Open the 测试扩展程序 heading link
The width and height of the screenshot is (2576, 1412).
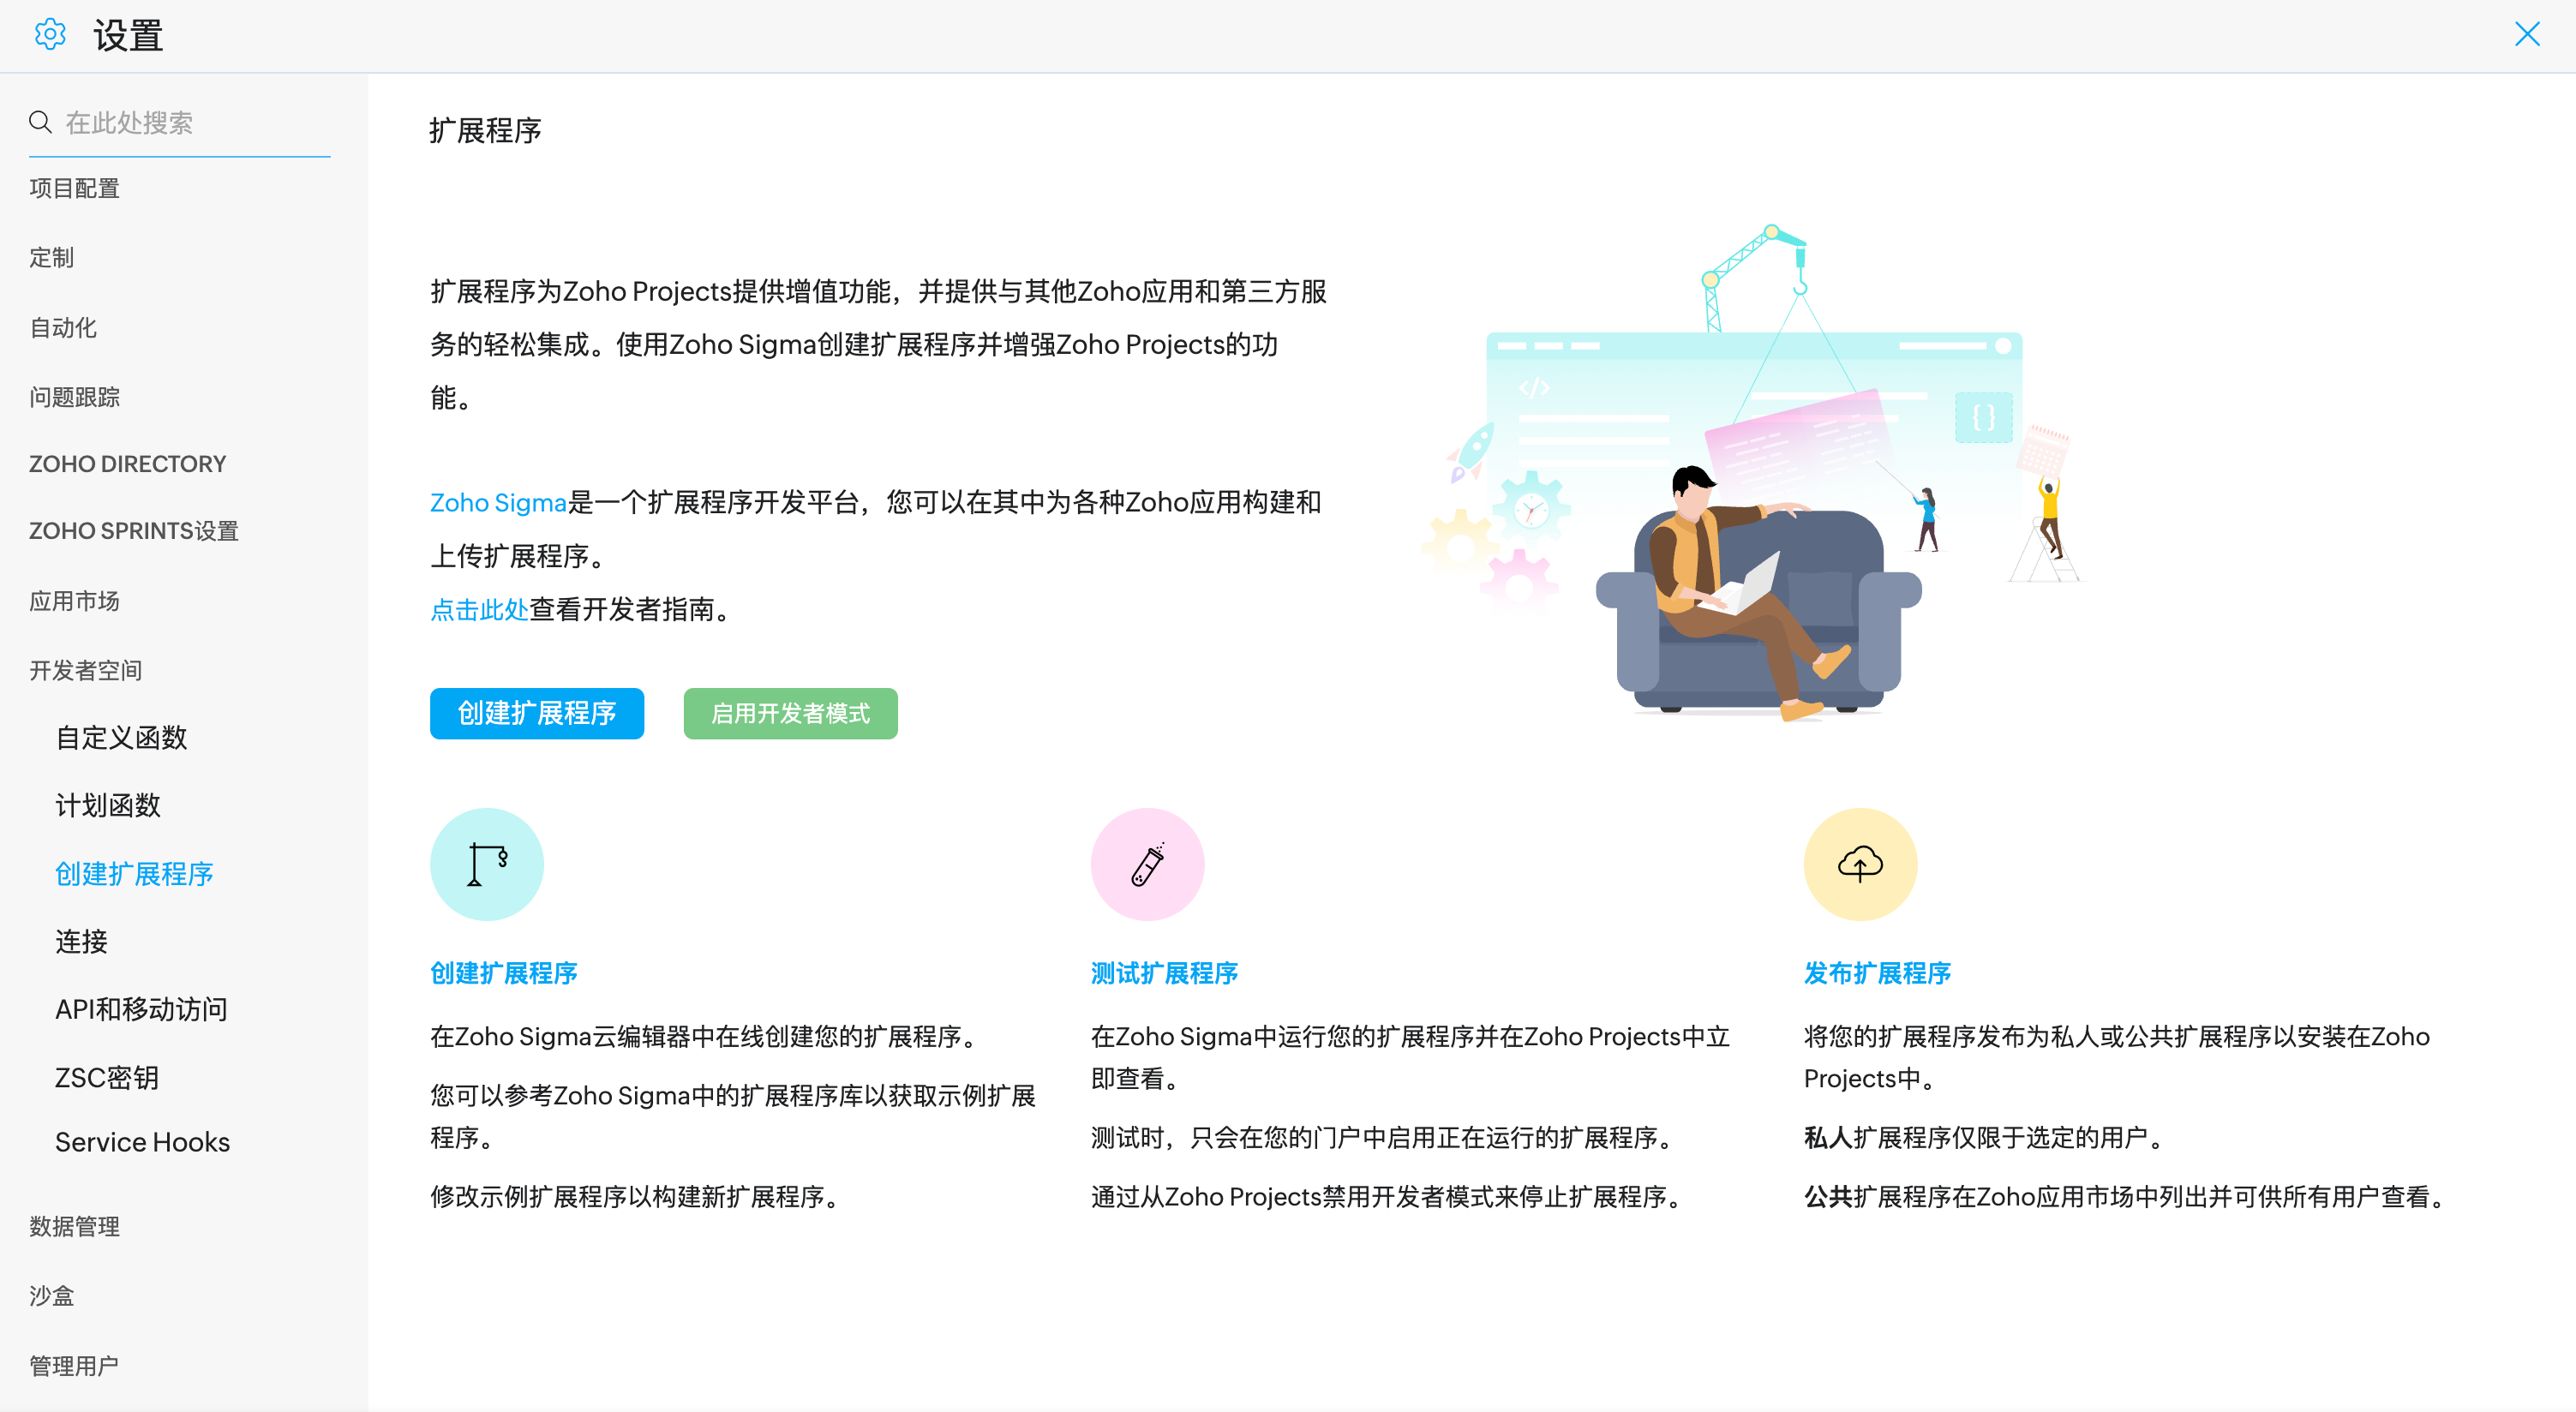(1164, 973)
